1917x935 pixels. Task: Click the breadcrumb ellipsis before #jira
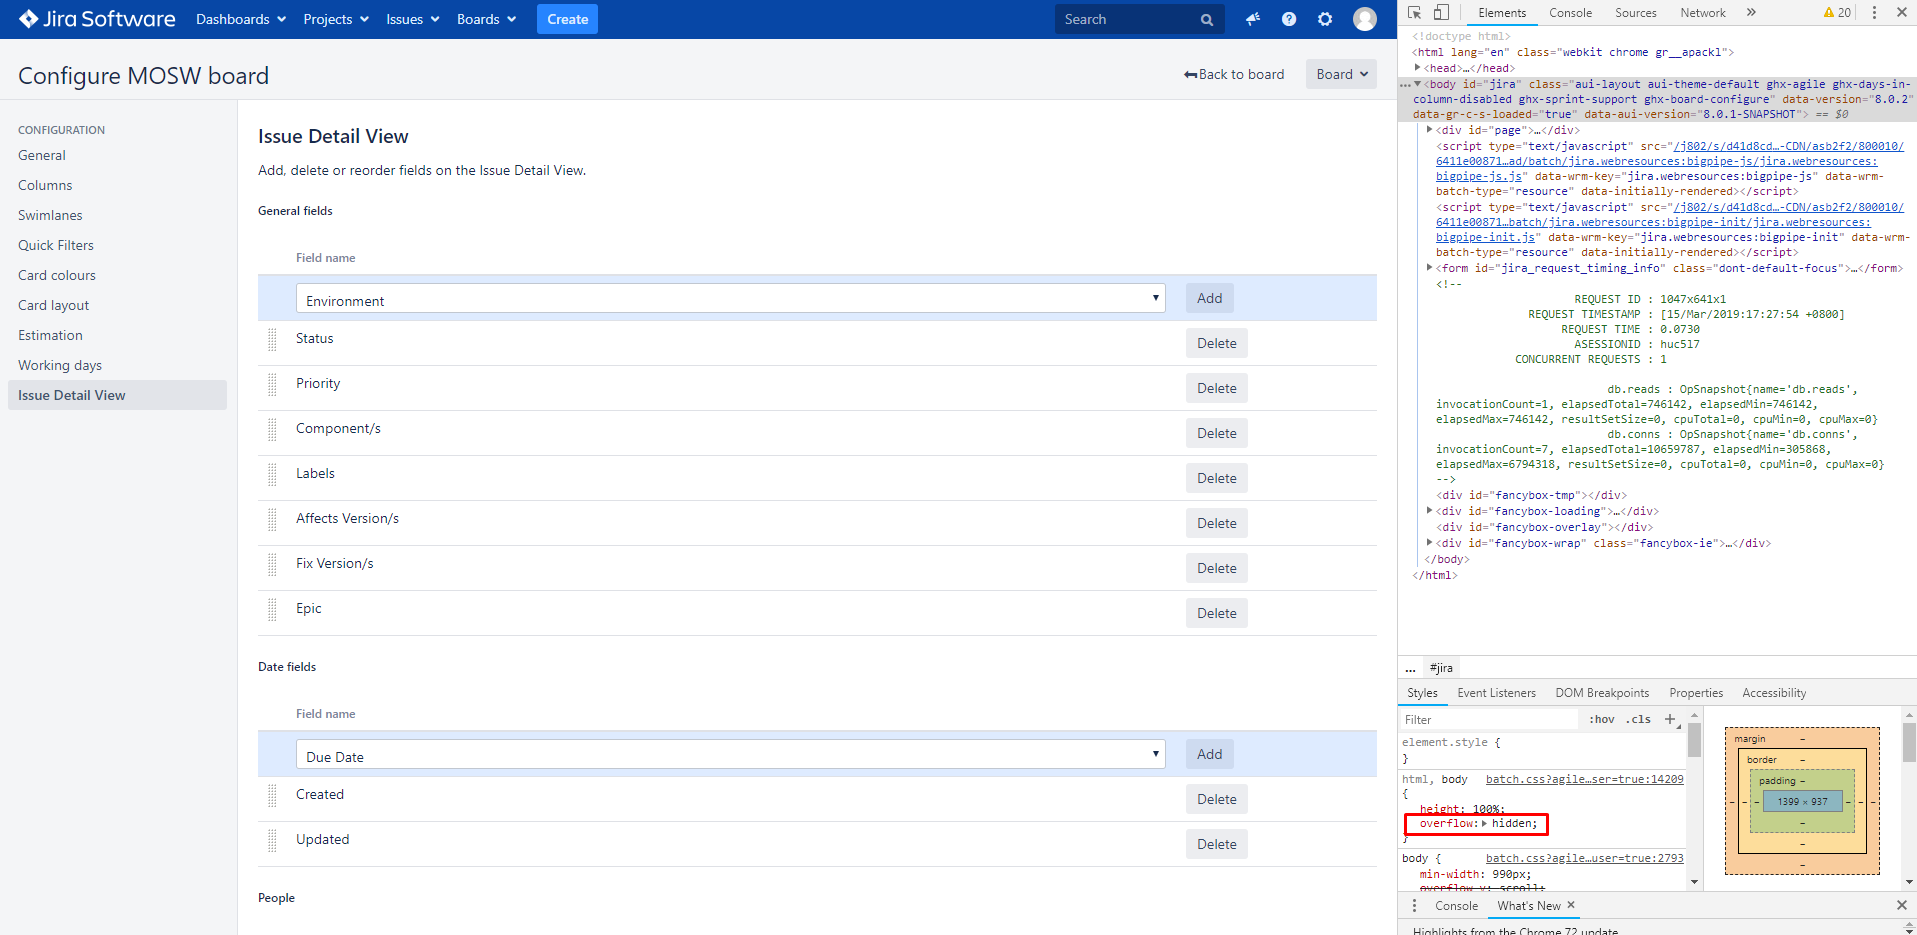pyautogui.click(x=1411, y=668)
